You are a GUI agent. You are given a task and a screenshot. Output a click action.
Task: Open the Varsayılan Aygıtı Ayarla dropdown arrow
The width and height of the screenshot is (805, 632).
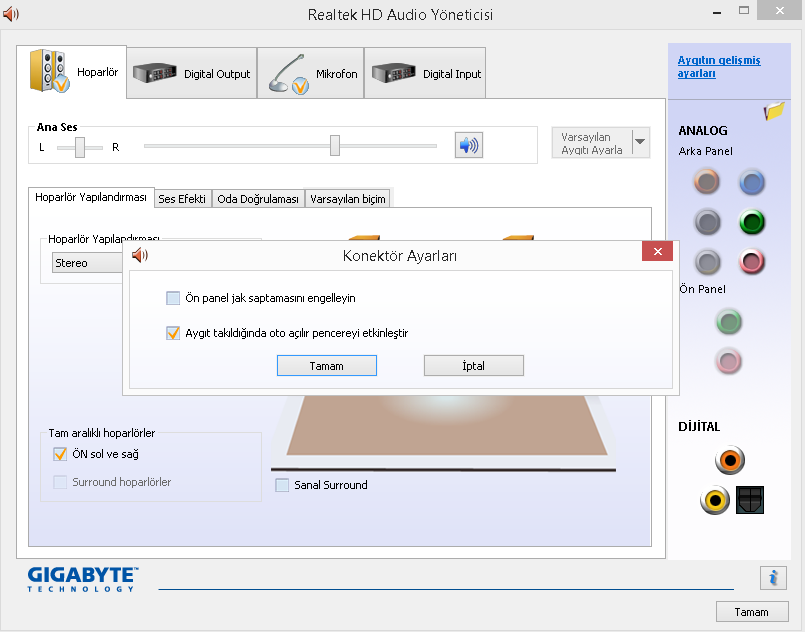click(x=640, y=142)
